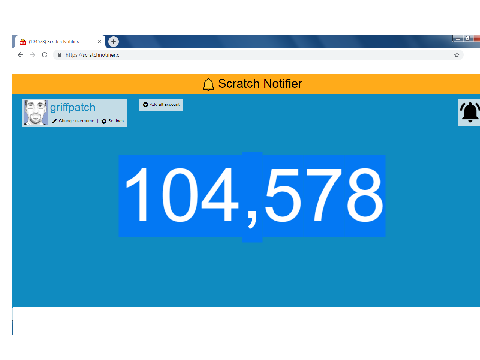Click the pencil edit link under griffpatch
The width and height of the screenshot is (480, 360).
(73, 121)
